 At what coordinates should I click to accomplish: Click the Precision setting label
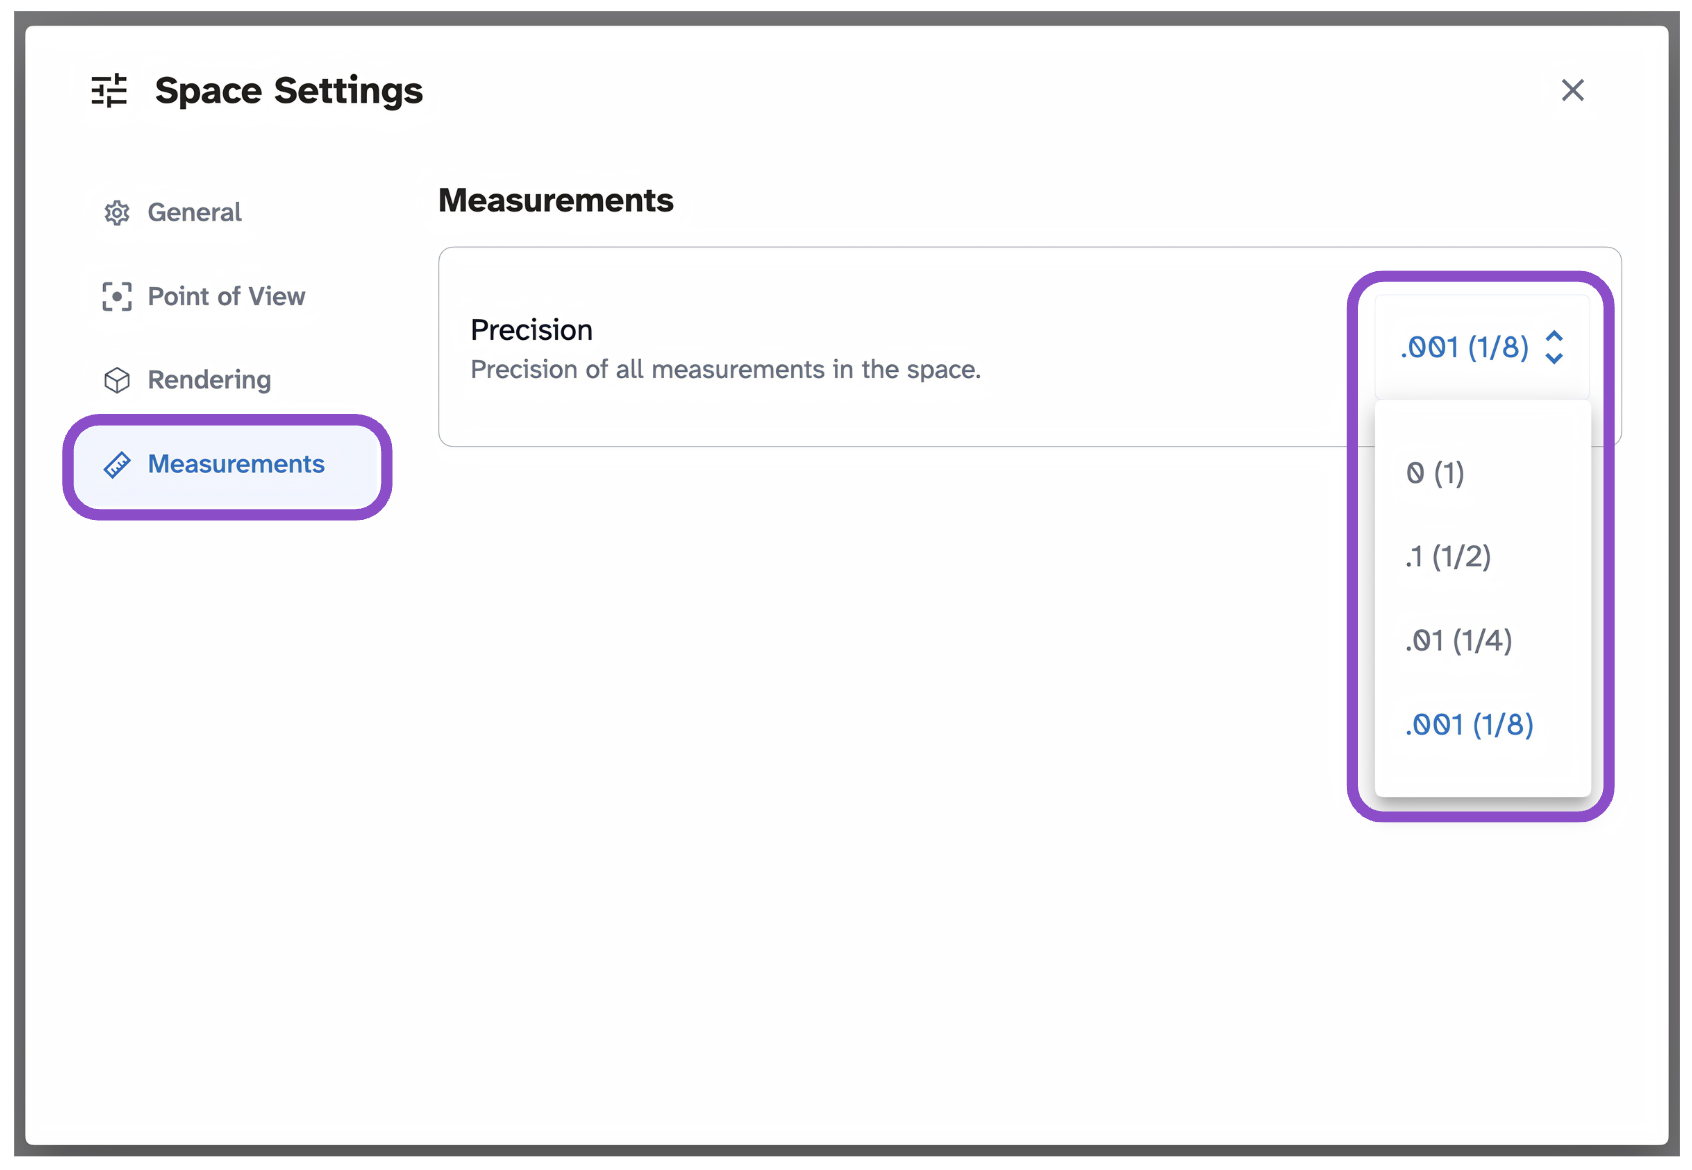coord(531,330)
